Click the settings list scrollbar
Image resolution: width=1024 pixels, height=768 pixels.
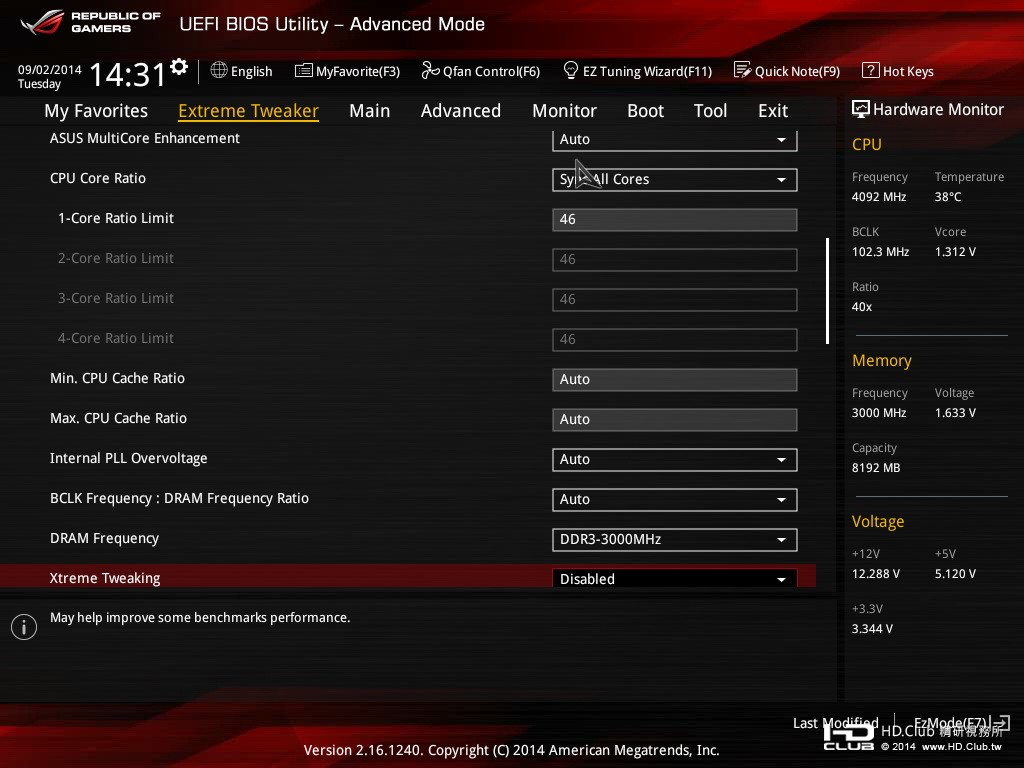tap(827, 291)
